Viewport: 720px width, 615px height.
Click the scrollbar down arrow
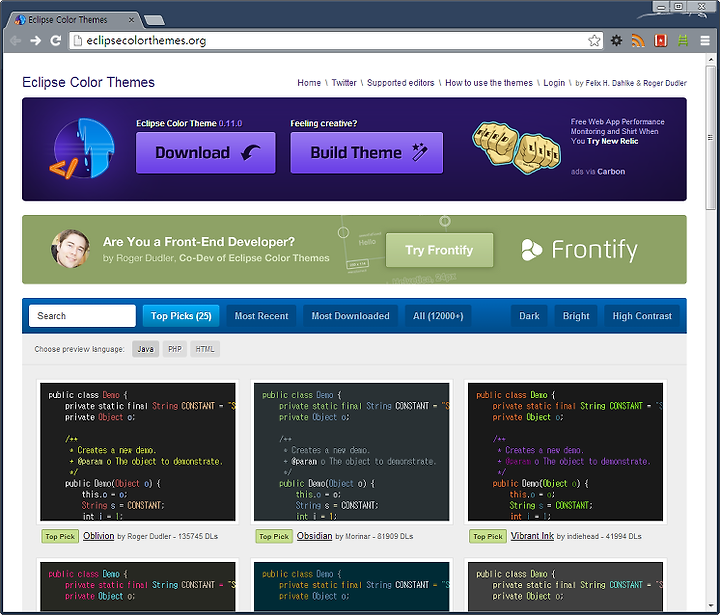pos(711,606)
